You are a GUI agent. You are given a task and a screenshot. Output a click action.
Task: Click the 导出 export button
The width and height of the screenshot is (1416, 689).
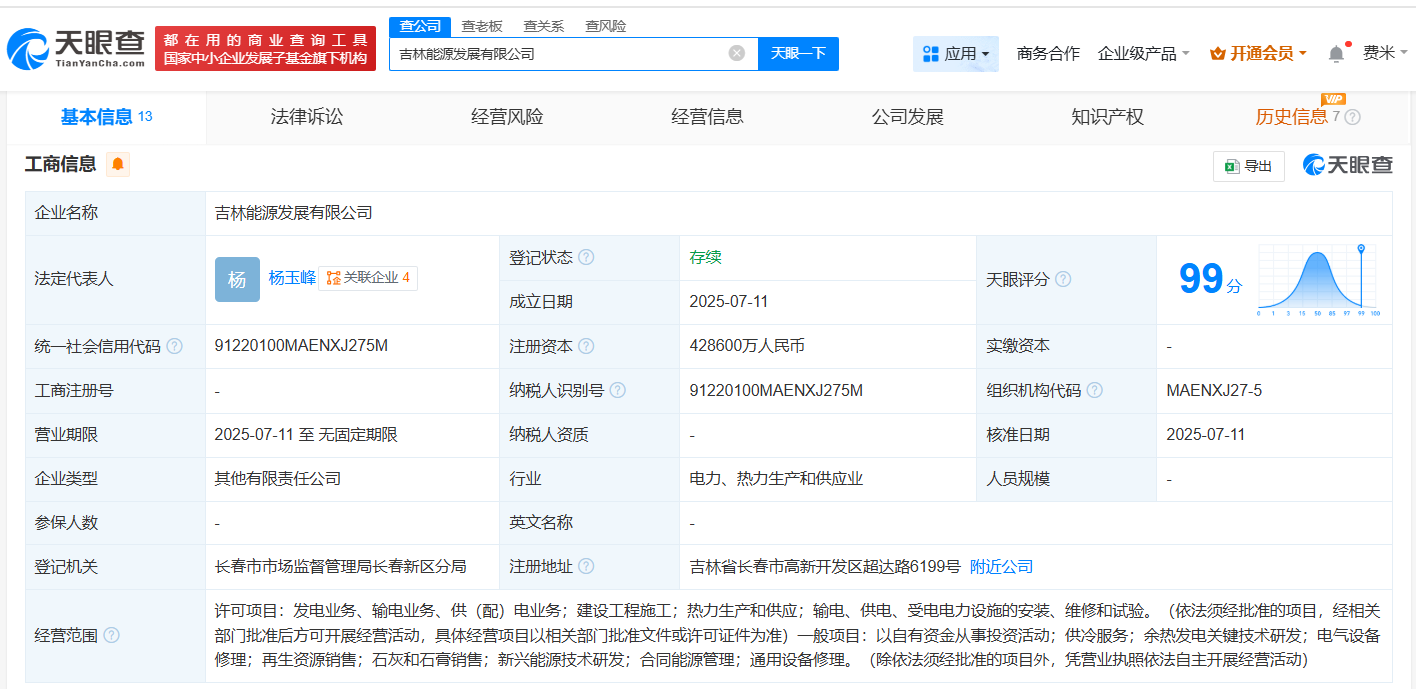[1248, 166]
